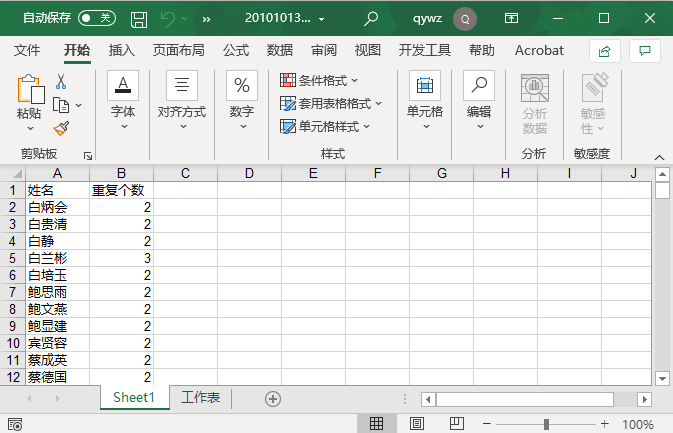Click the Undo arrow icon

[167, 19]
